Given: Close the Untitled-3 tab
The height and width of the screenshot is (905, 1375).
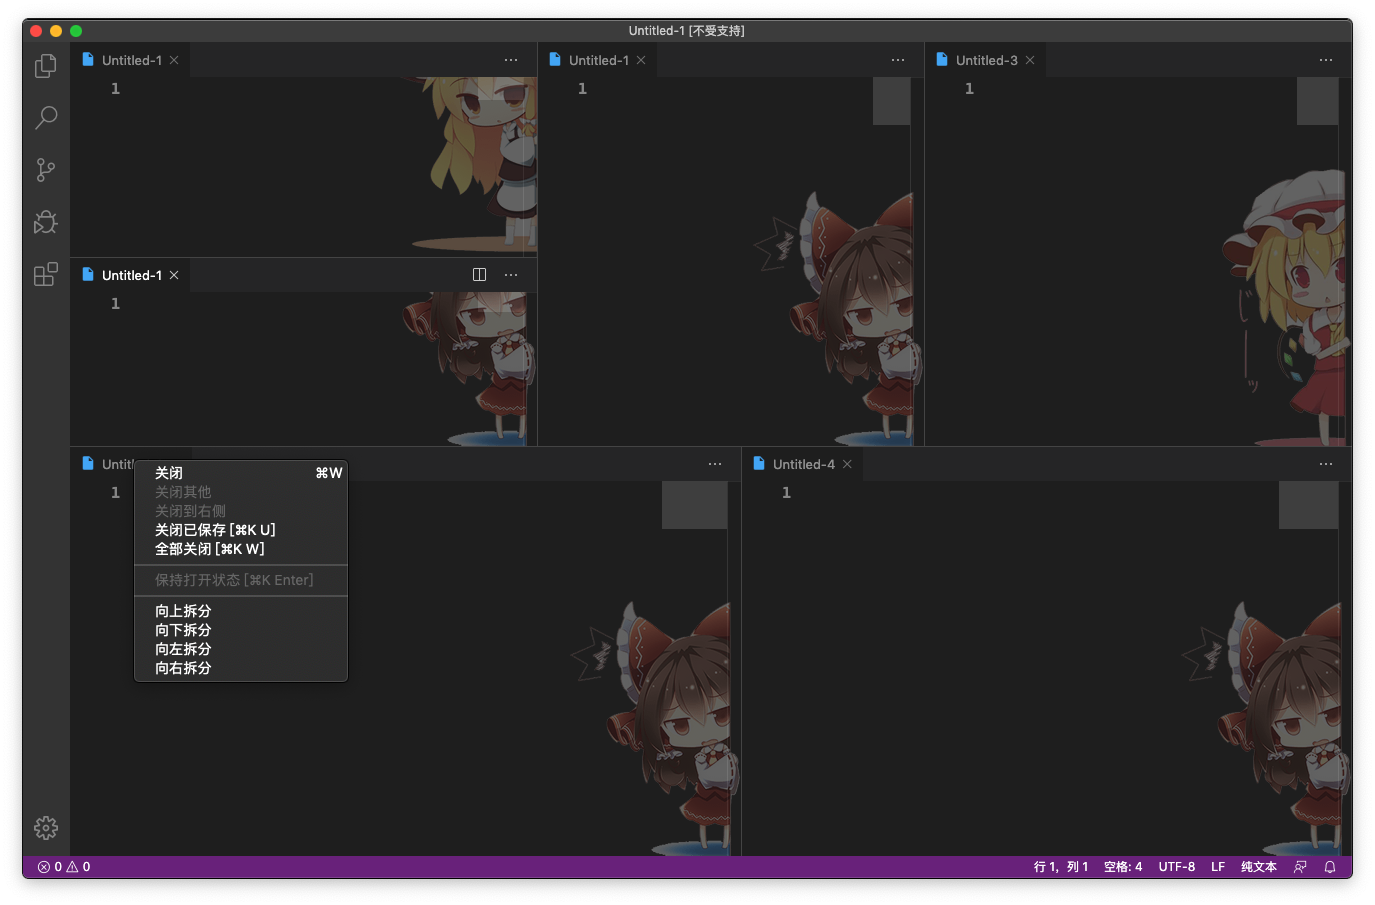Looking at the screenshot, I should pyautogui.click(x=1030, y=60).
